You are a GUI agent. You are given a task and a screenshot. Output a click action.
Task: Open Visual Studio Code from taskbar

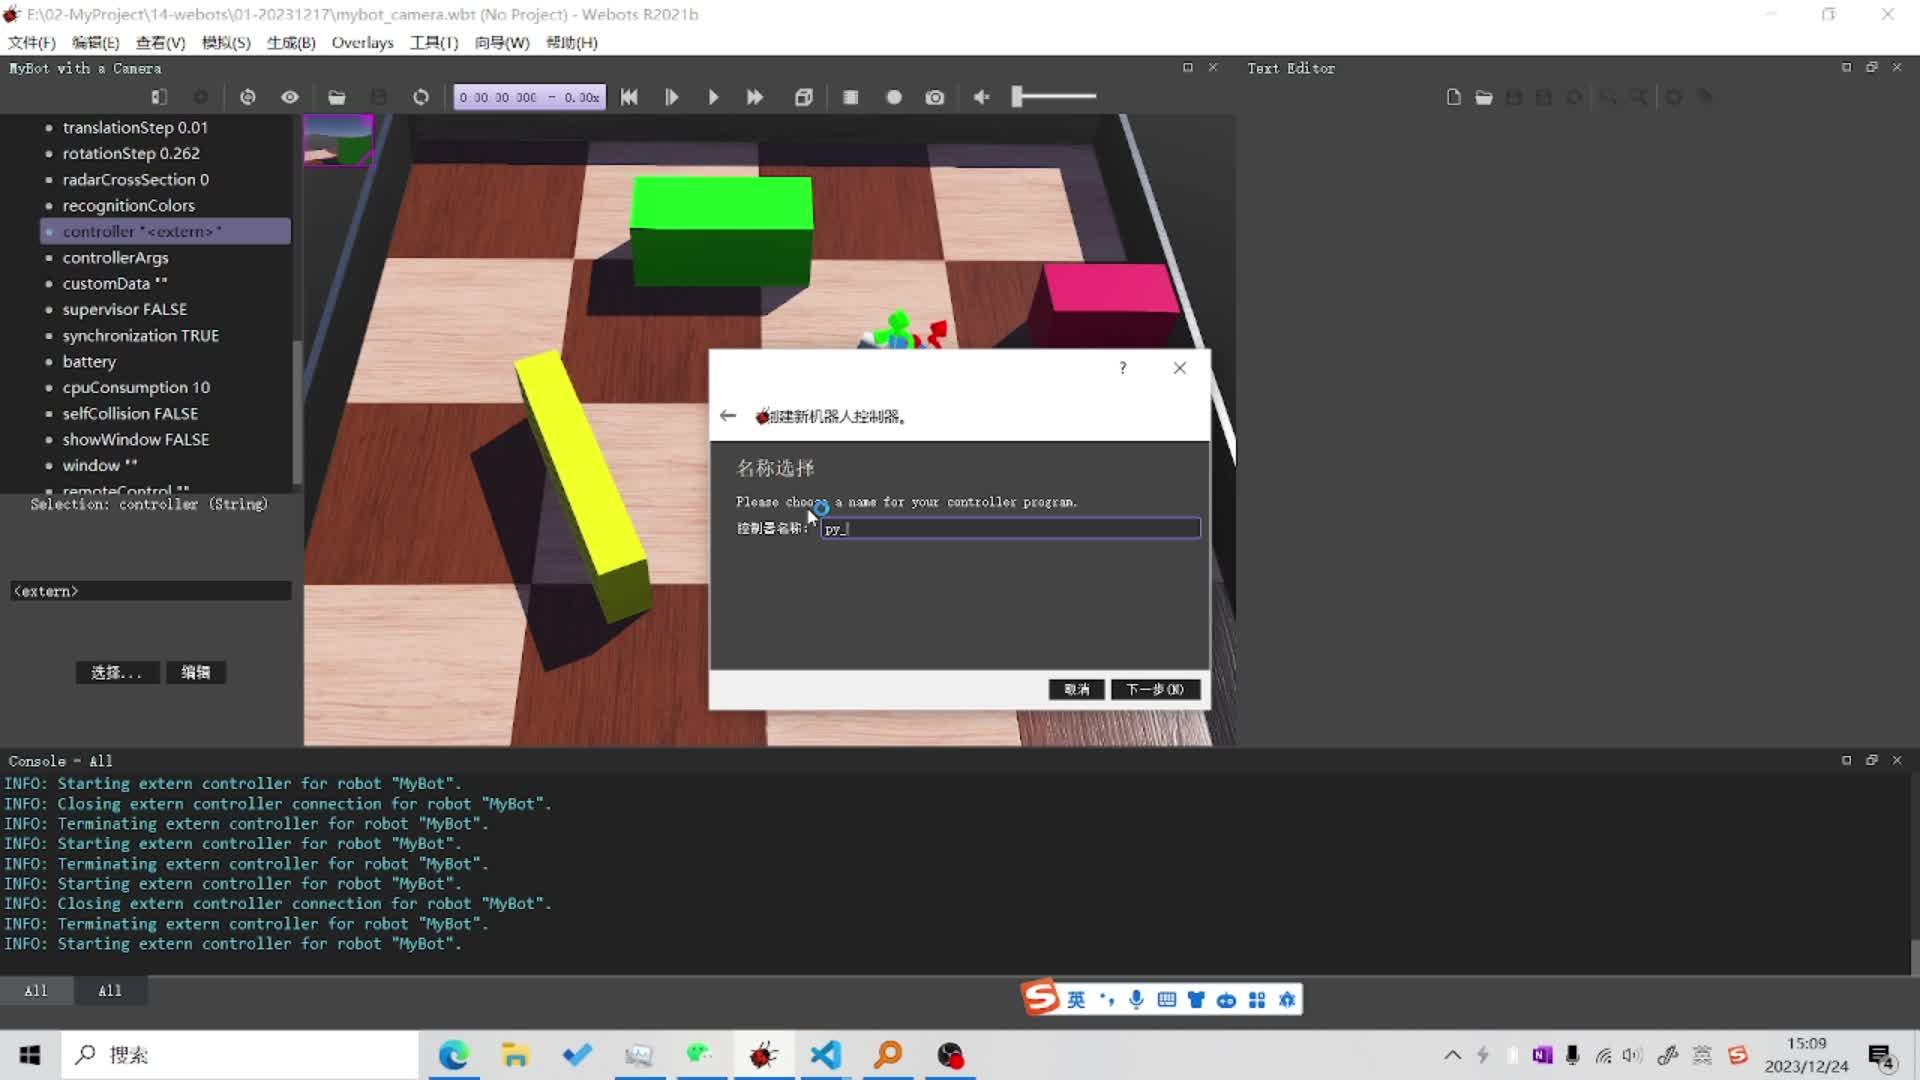826,1055
